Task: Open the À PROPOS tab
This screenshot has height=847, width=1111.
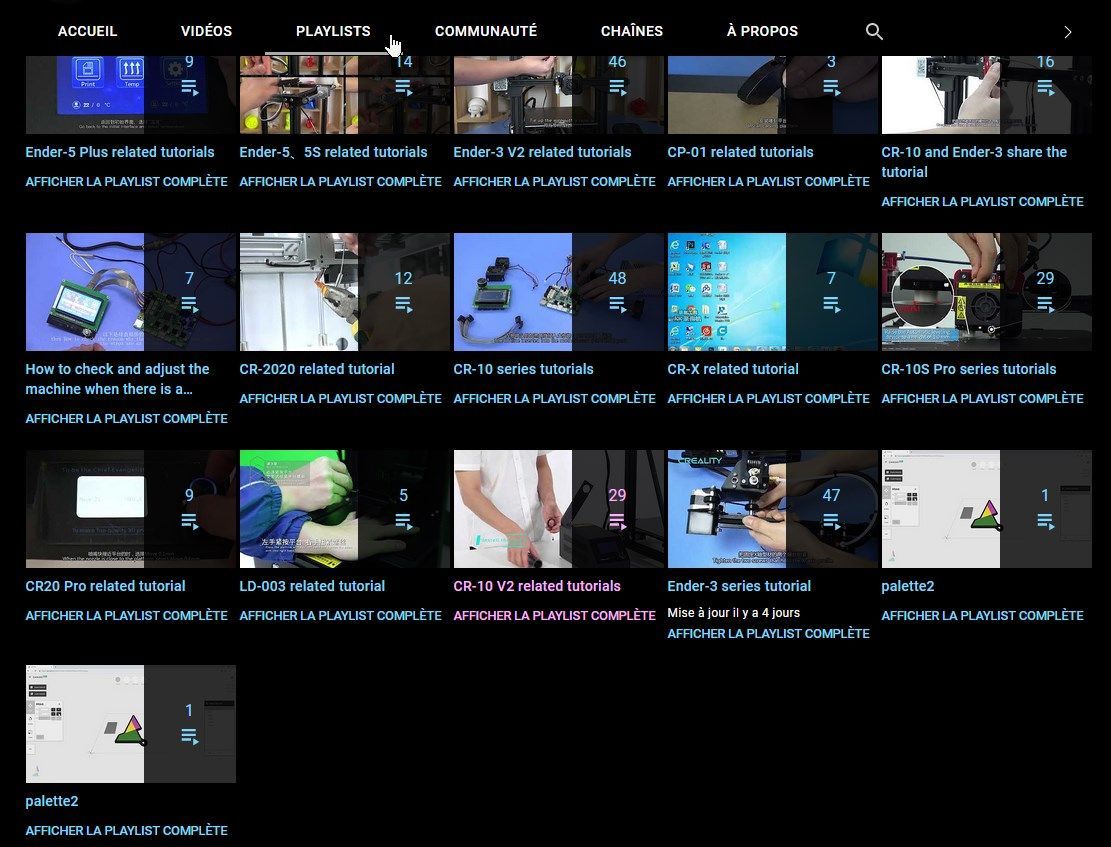Action: pos(762,31)
